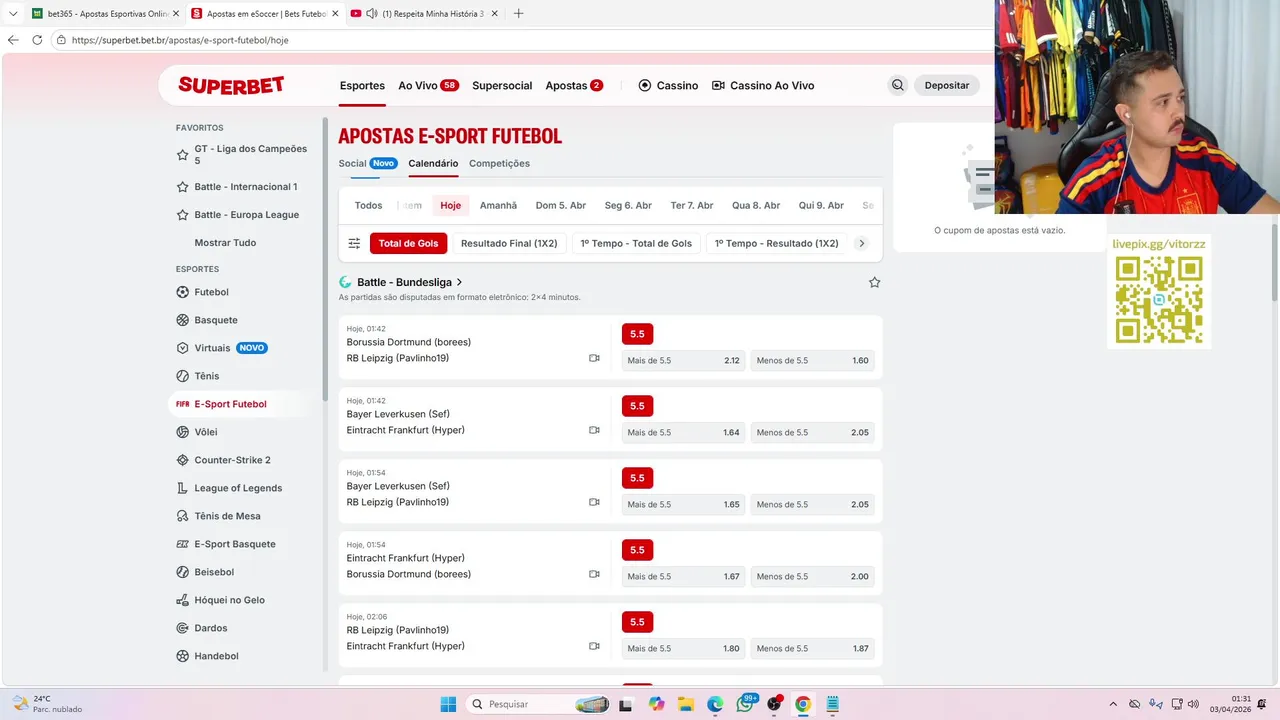
Task: Click the Windows taskbar search box
Action: (x=538, y=704)
